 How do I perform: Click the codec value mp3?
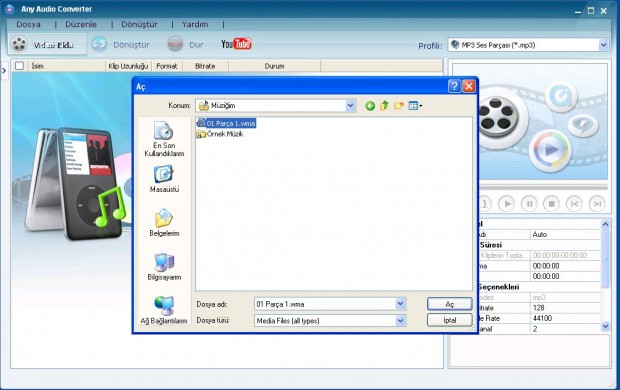pyautogui.click(x=565, y=297)
